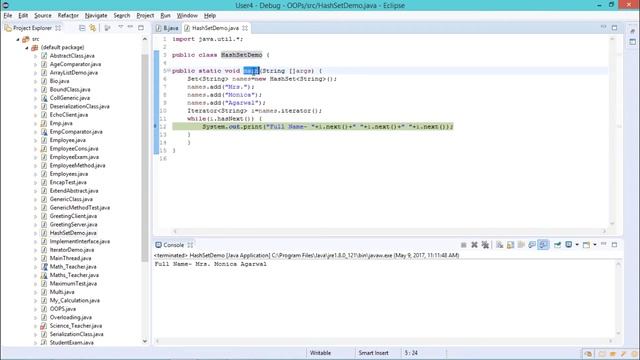Open Project Explorer view menu triangle
This screenshot has width=640, height=360.
click(121, 27)
